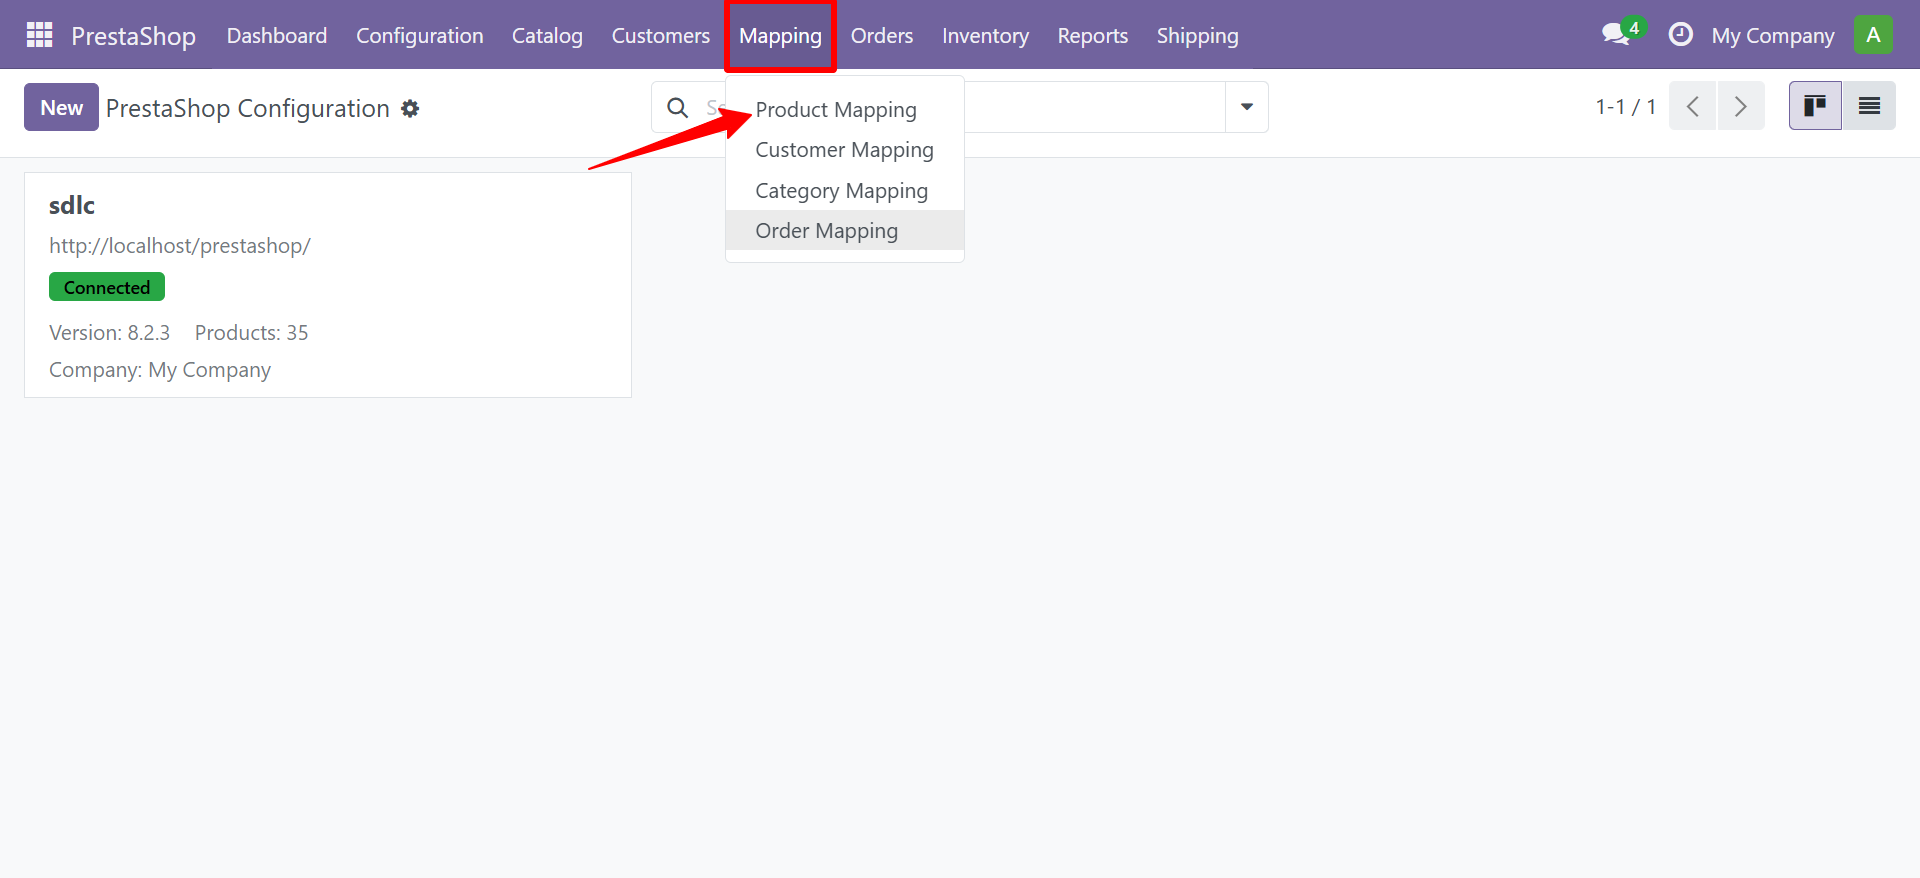Viewport: 1920px width, 878px height.
Task: Open the Catalog menu
Action: click(547, 35)
